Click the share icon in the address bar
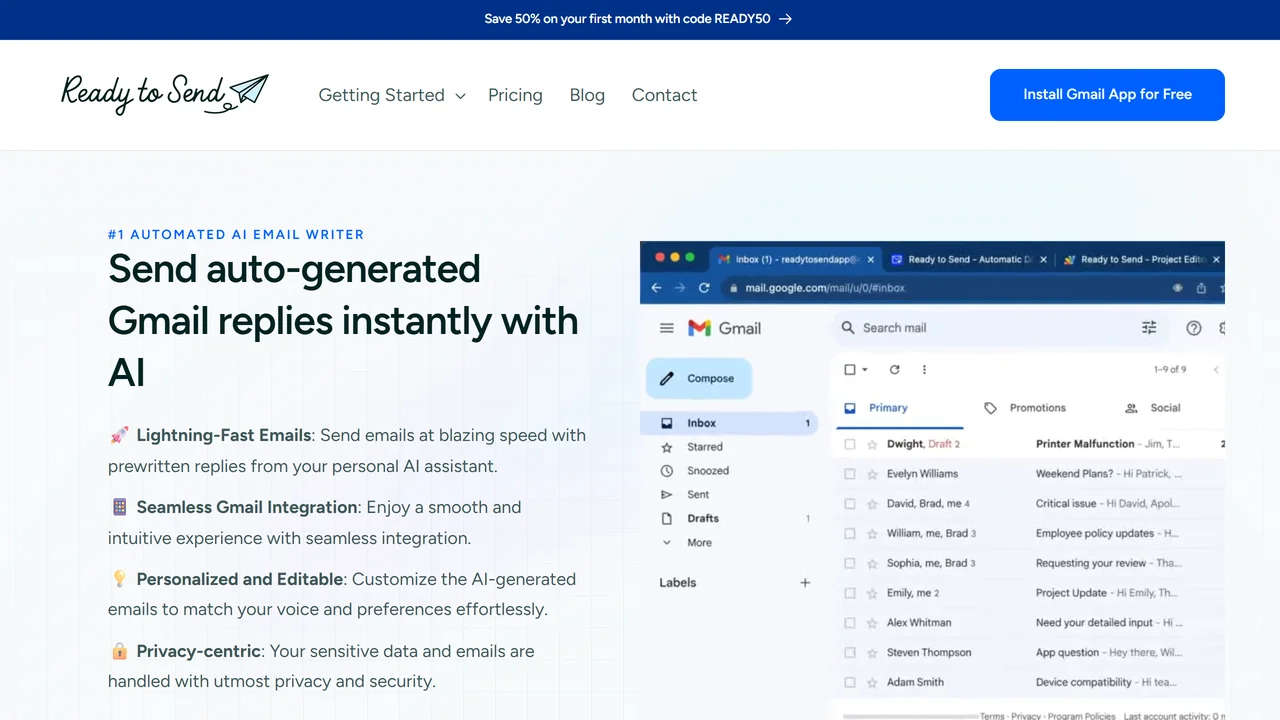 coord(1200,288)
